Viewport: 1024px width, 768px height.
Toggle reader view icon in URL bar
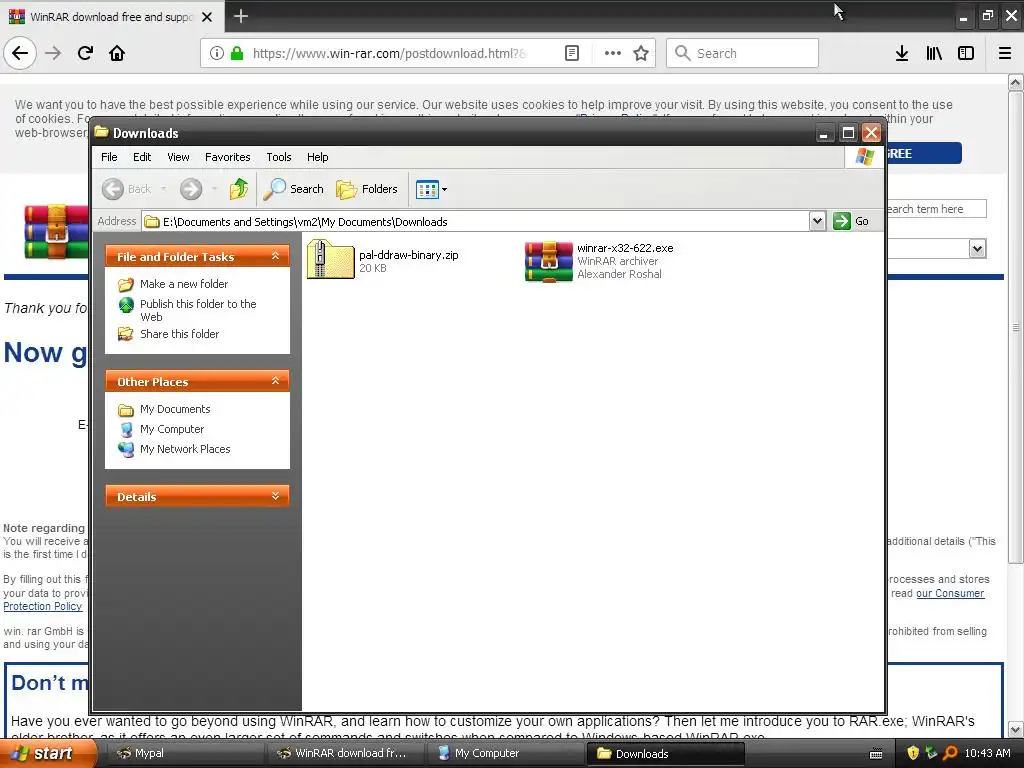point(571,53)
